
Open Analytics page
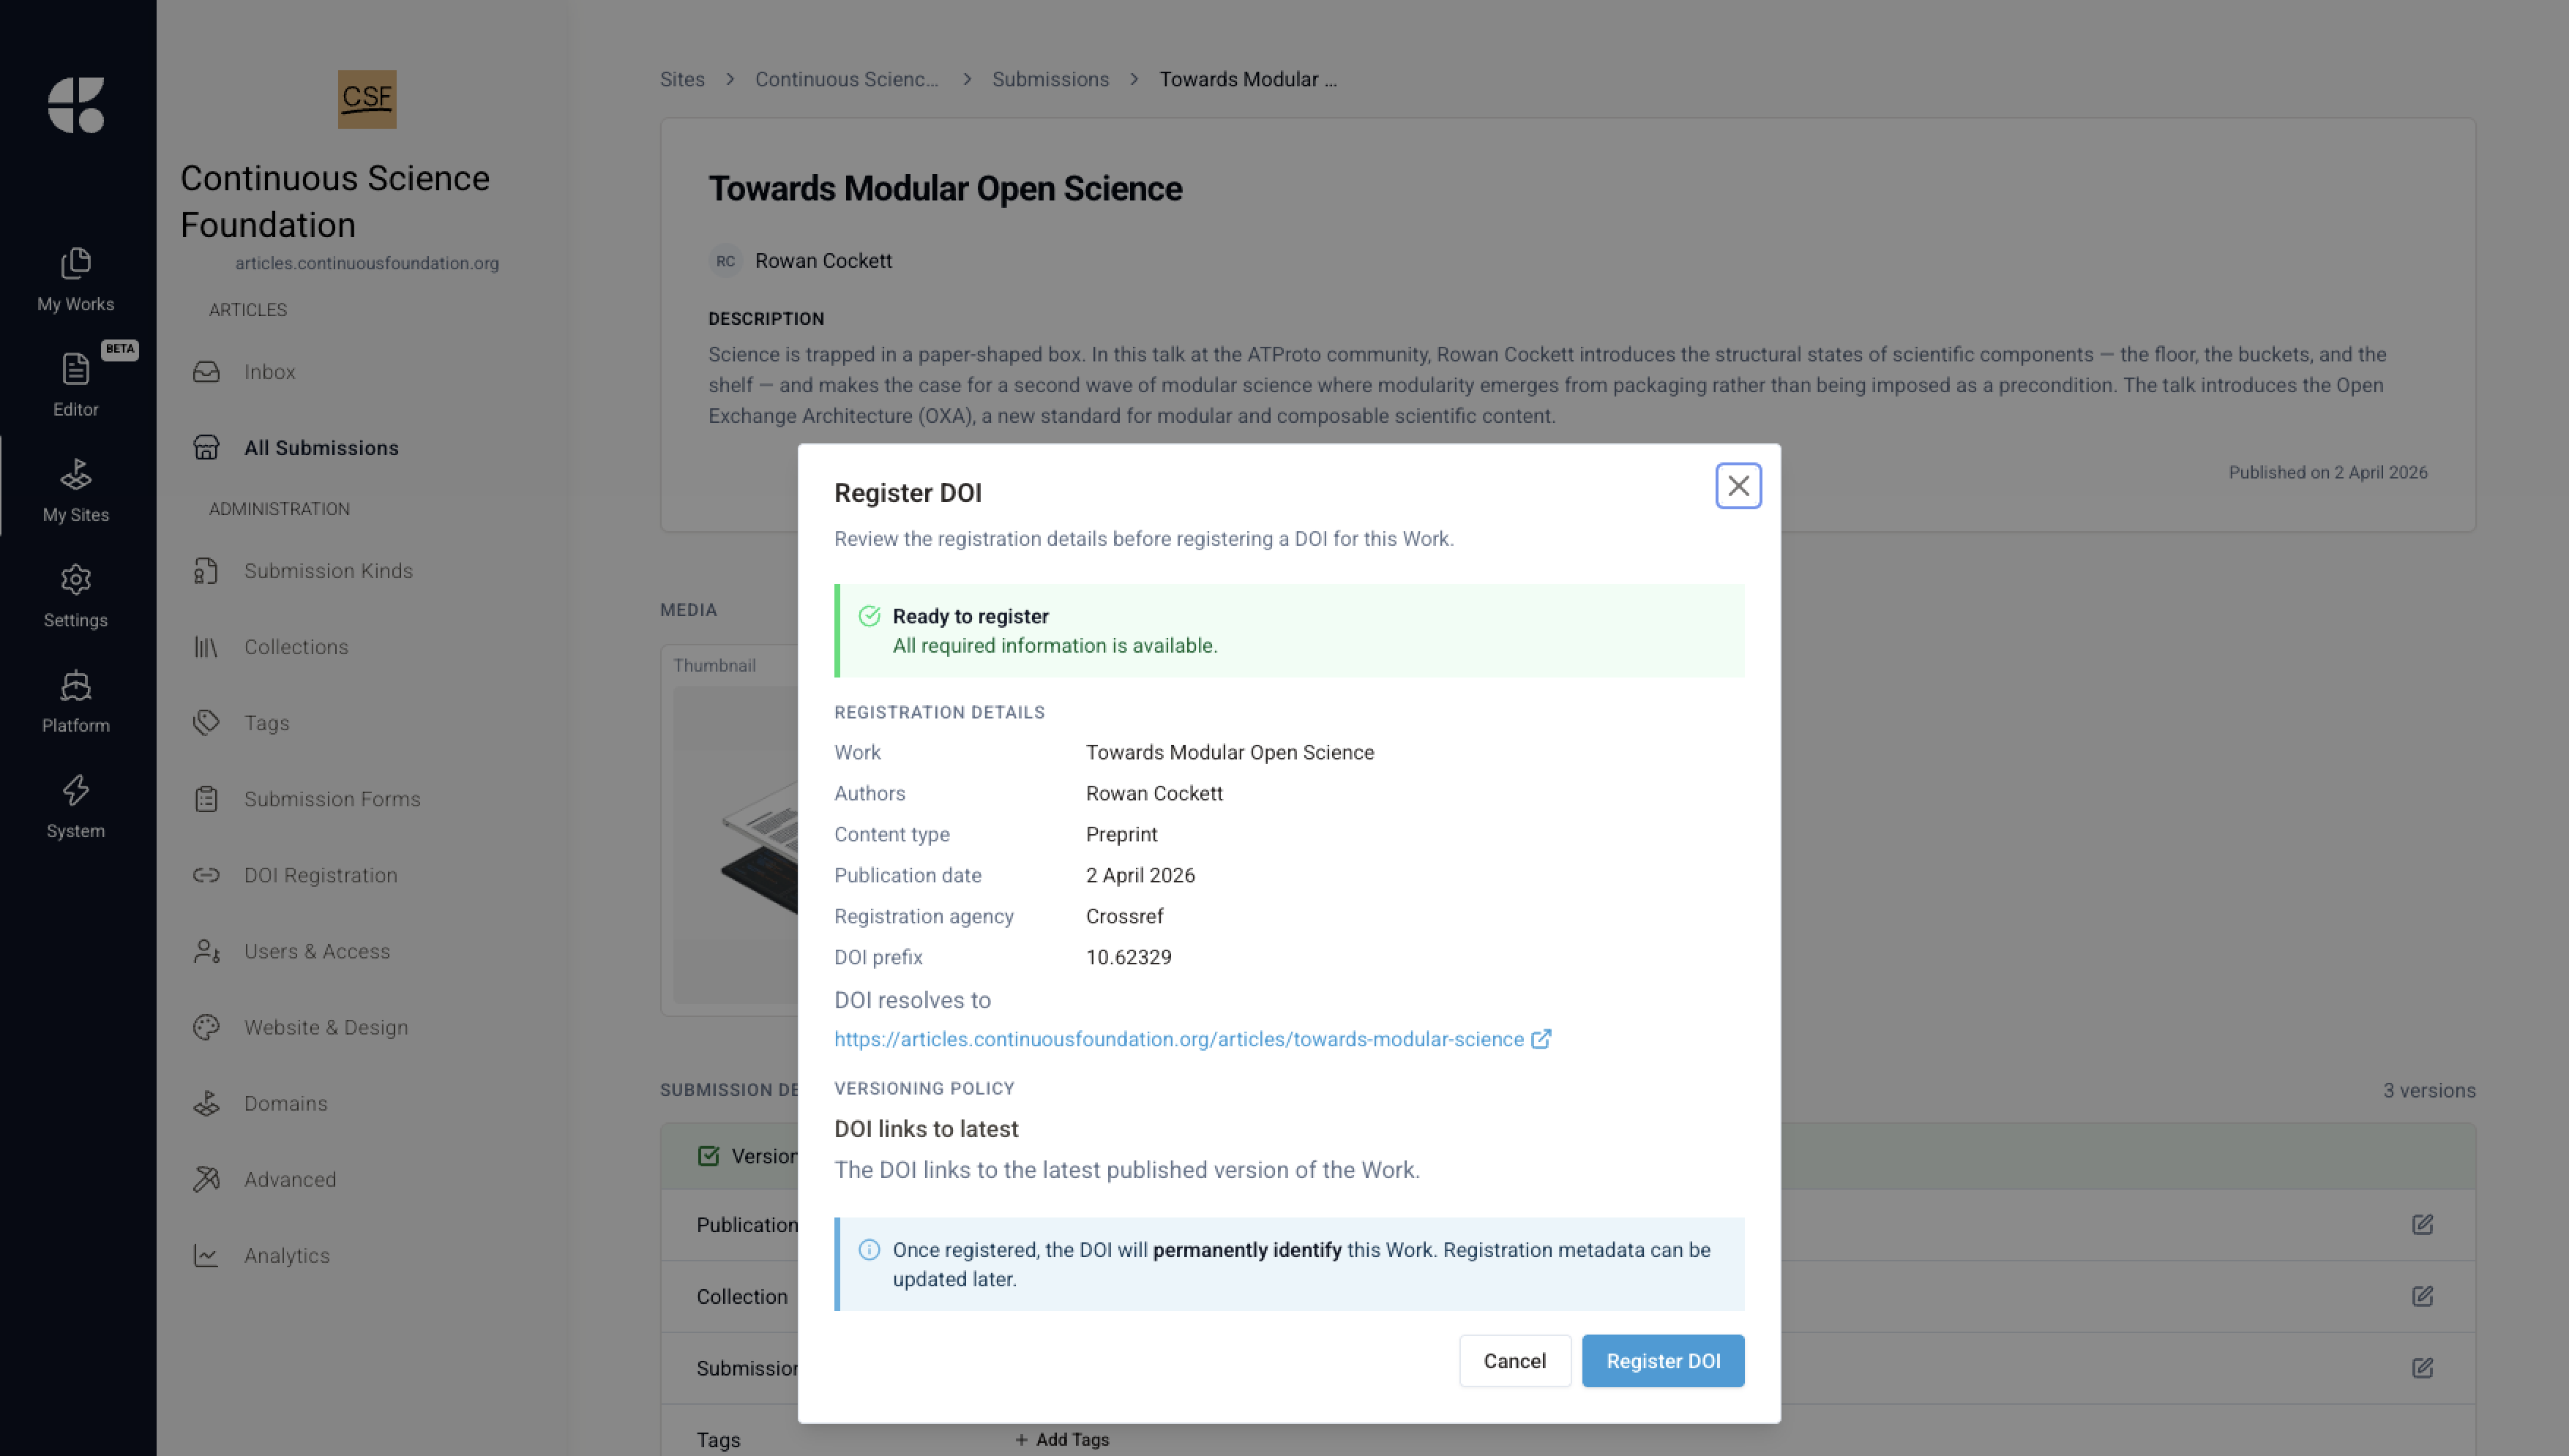[287, 1255]
